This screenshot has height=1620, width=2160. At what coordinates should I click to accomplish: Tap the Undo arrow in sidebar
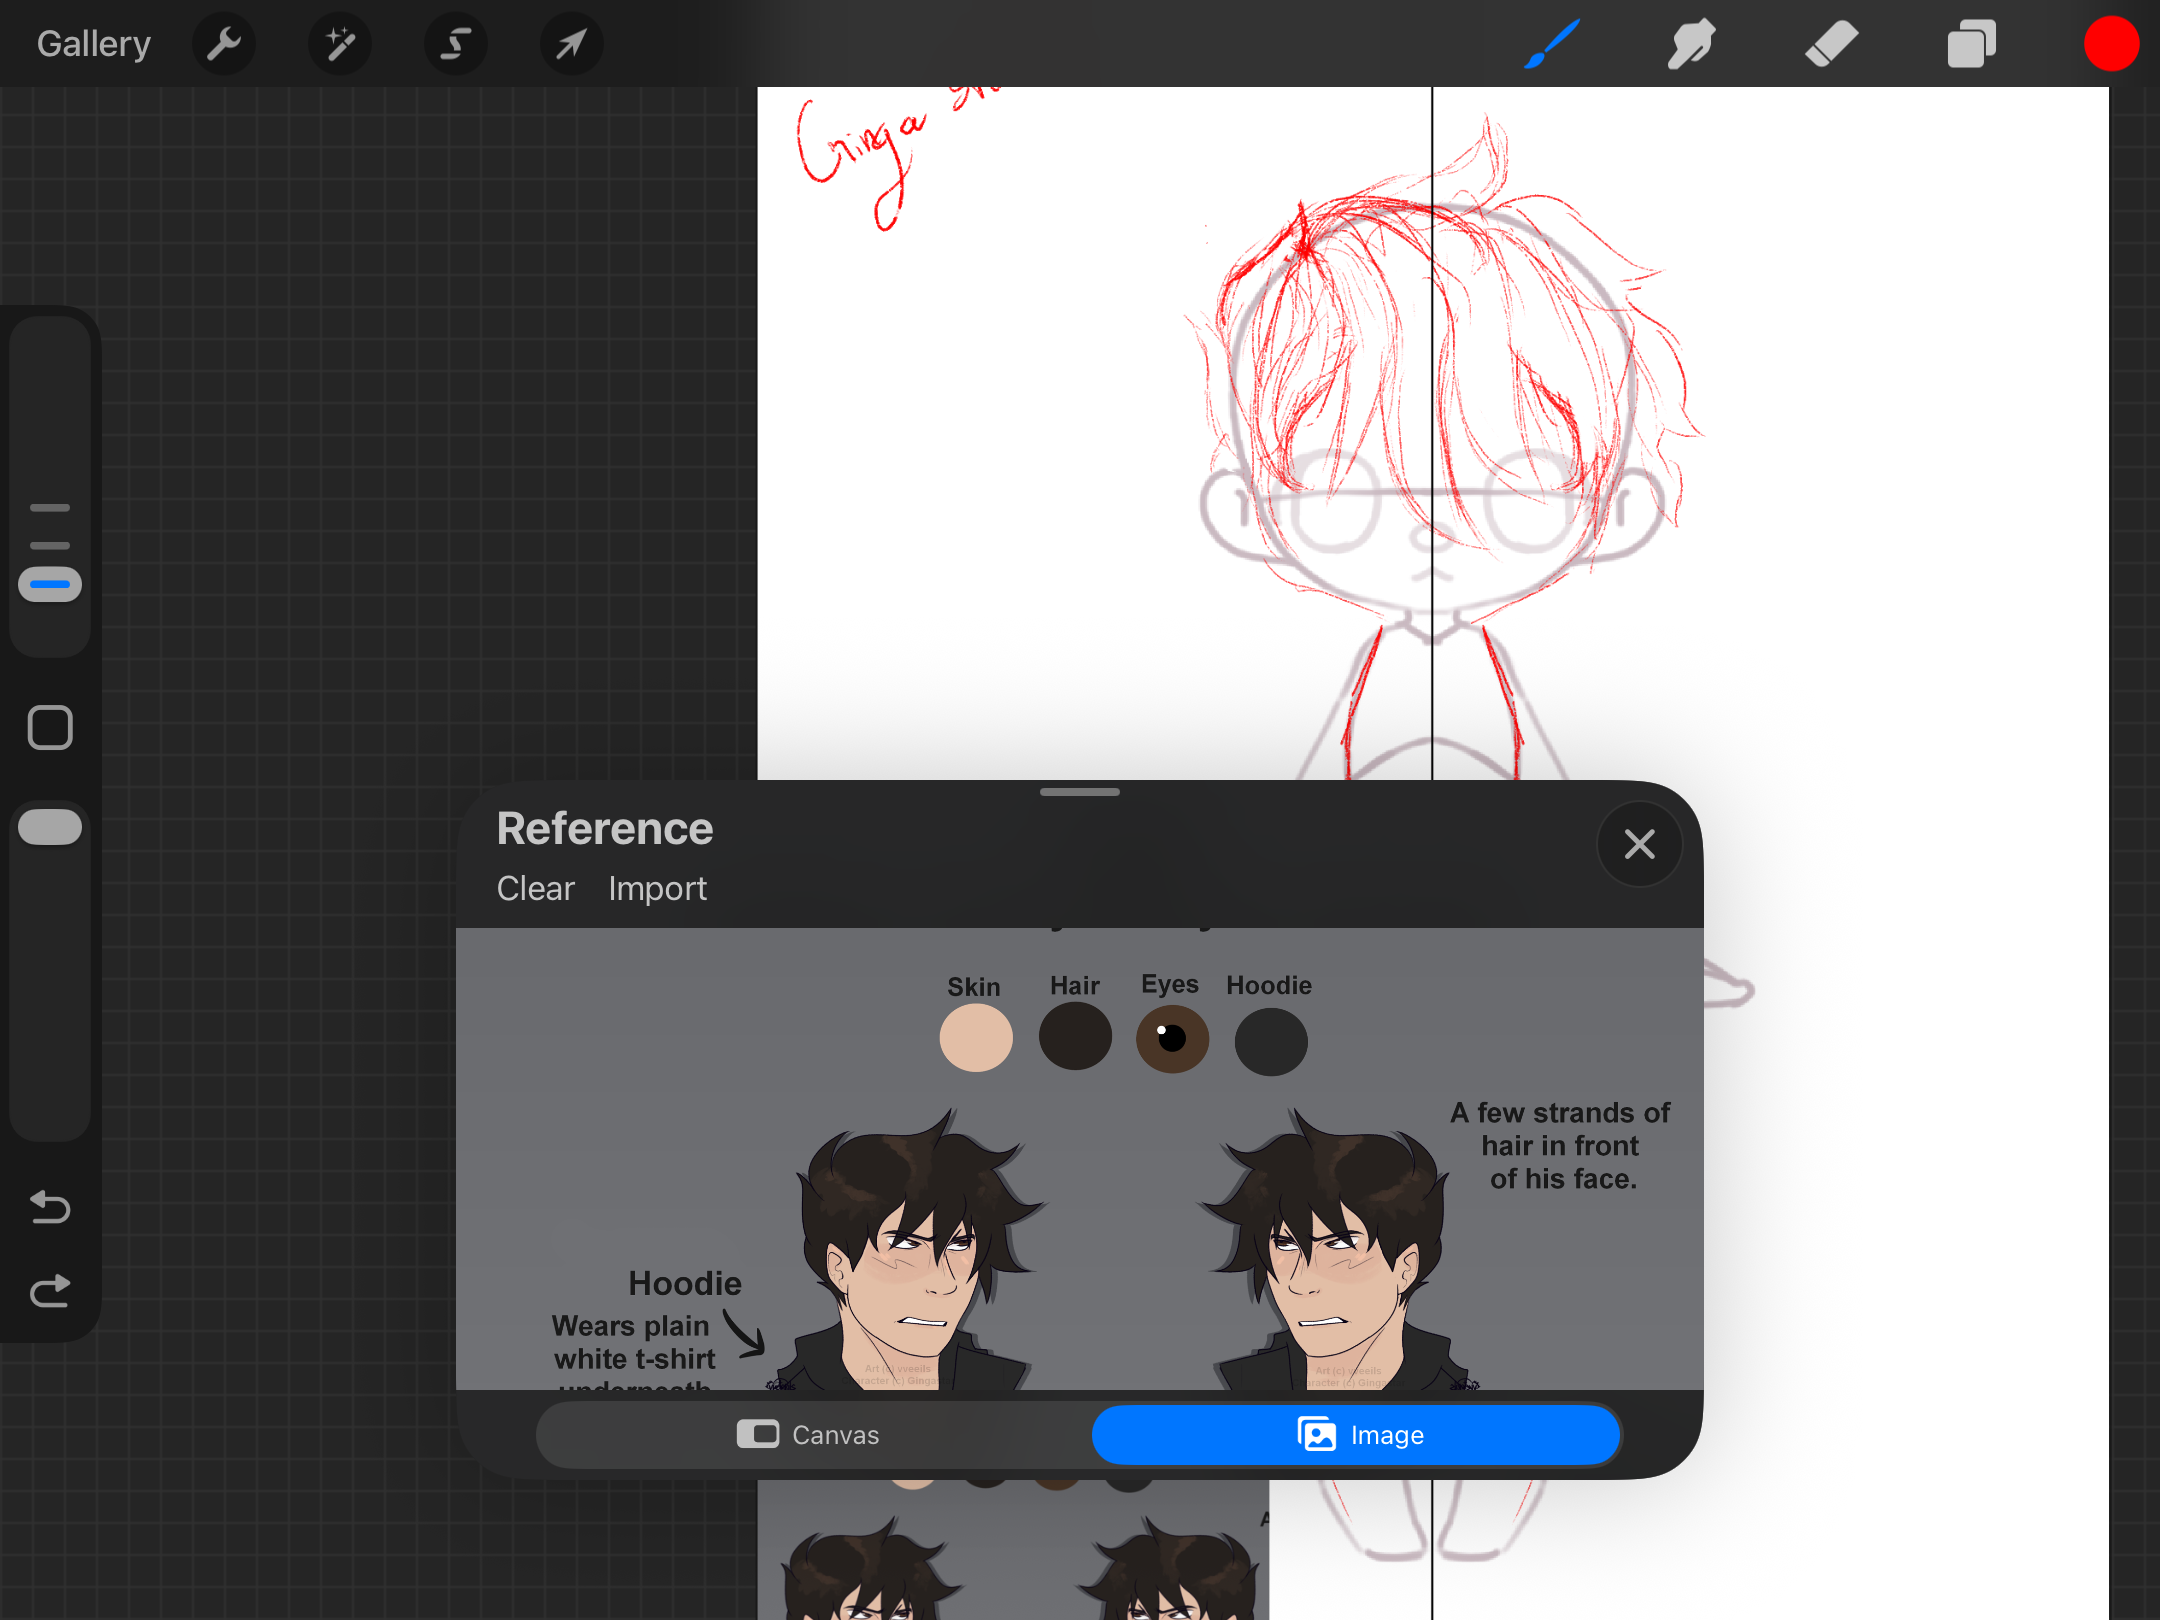50,1207
